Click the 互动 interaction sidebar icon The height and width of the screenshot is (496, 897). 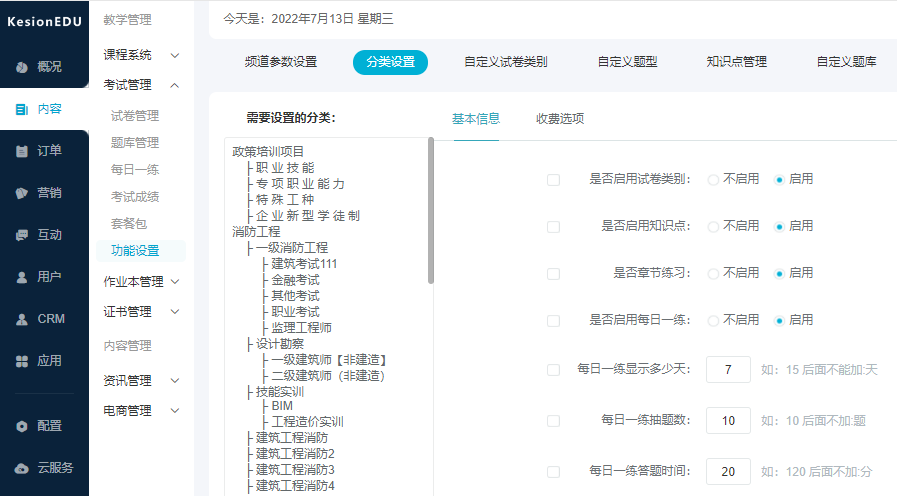[22, 235]
